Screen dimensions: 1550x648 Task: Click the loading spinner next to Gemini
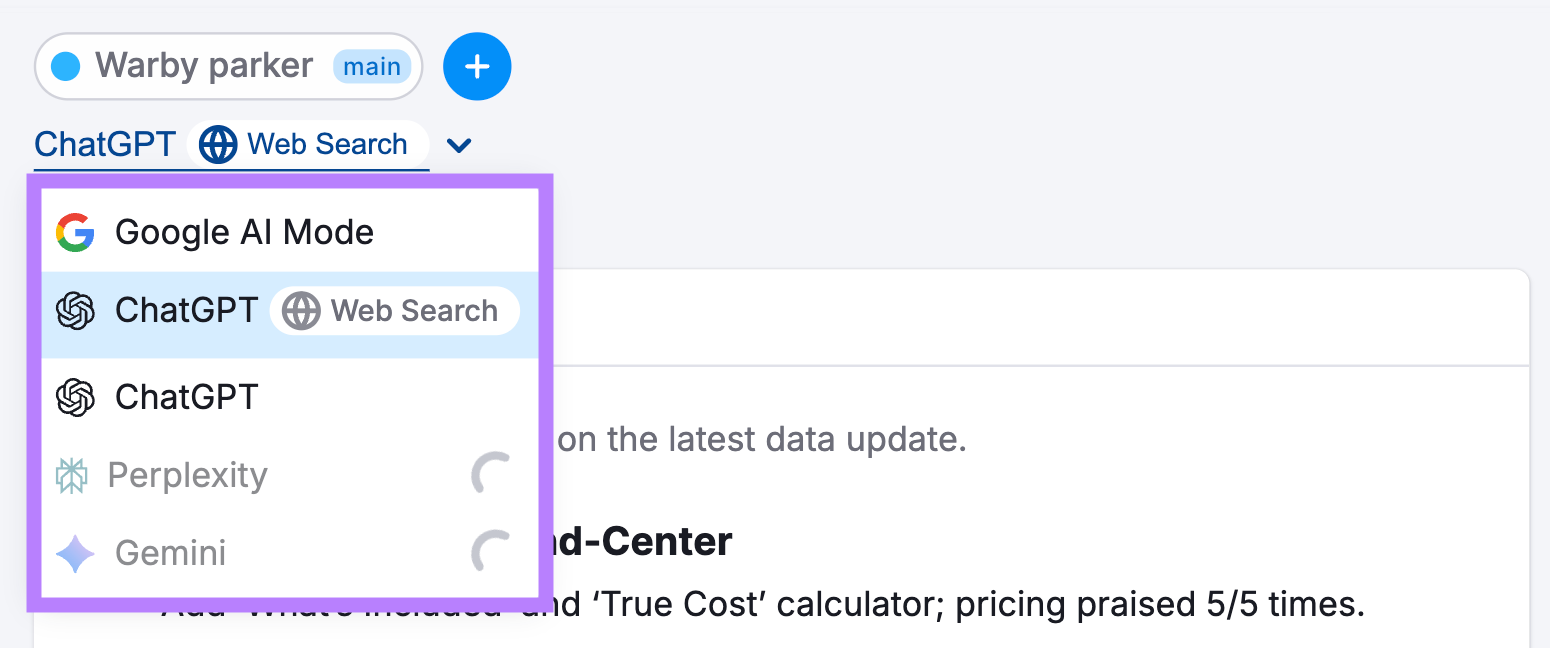(x=491, y=553)
